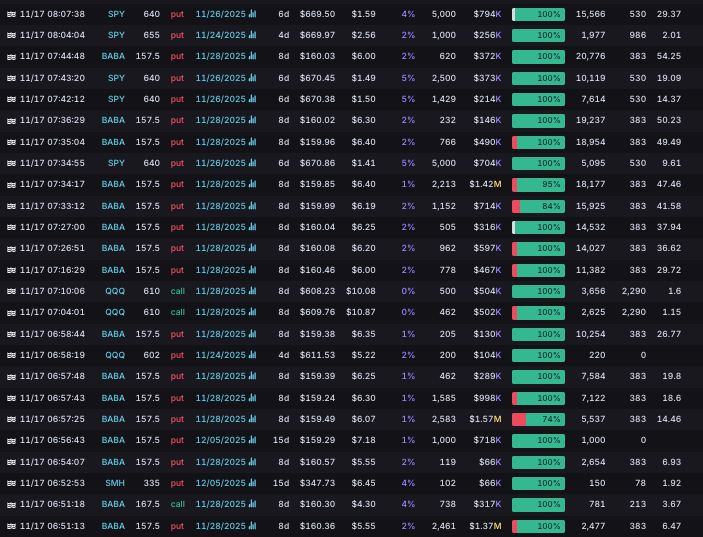
Task: Click the leading icon of the 06:51:13 row
Action: click(x=11, y=526)
